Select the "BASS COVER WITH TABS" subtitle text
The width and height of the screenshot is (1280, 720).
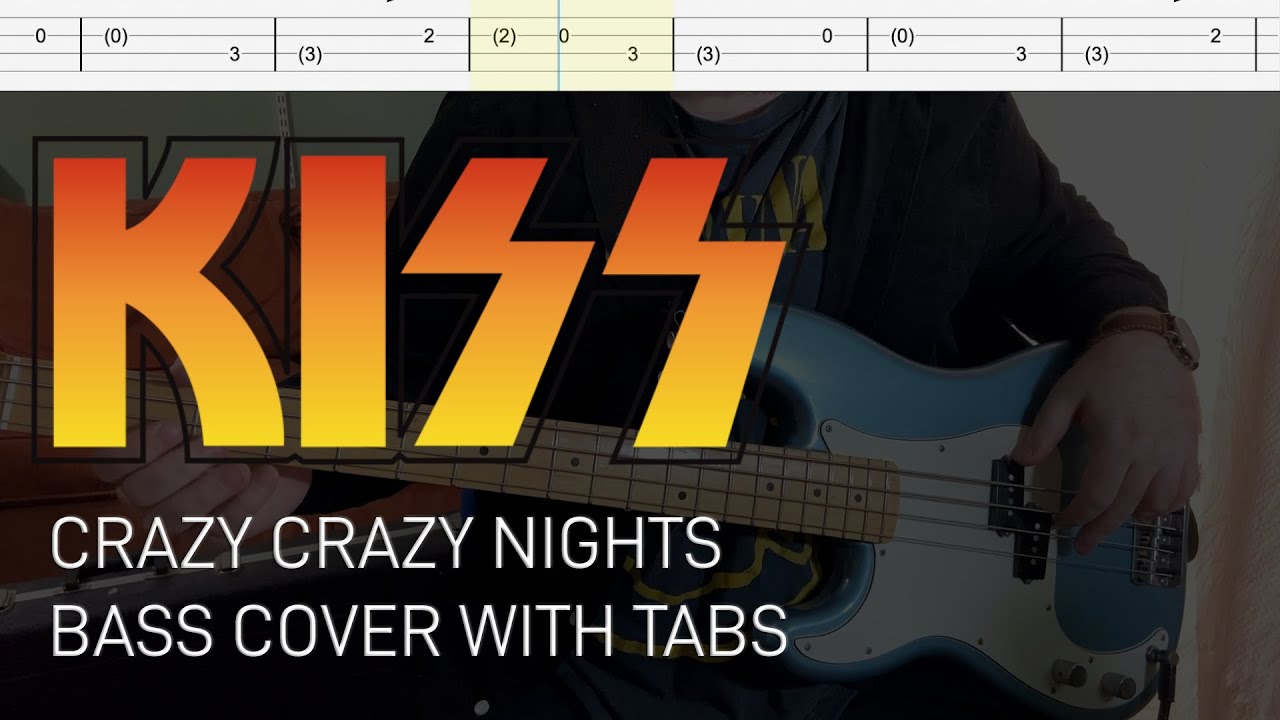419,630
